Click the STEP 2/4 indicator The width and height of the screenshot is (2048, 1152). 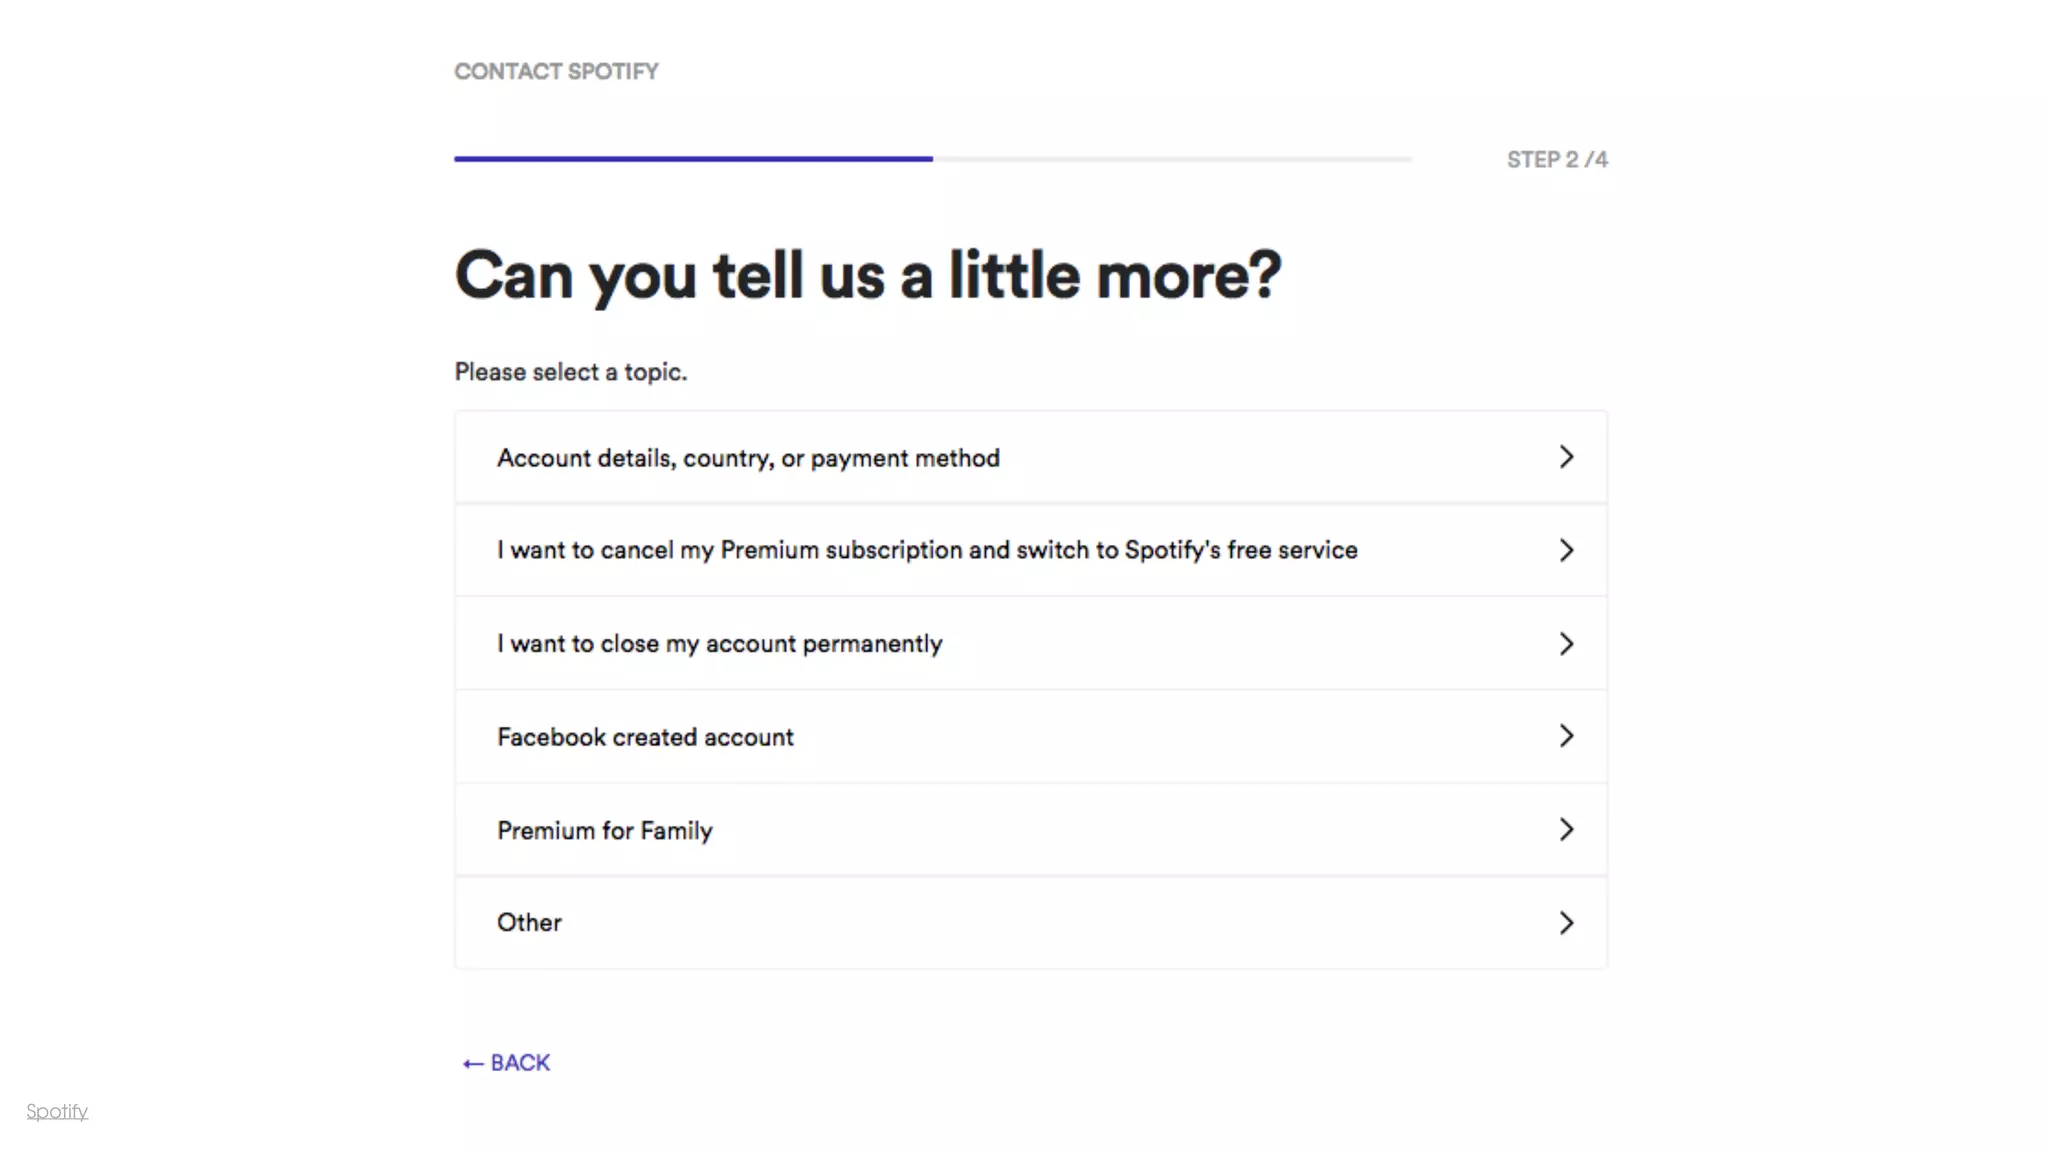pos(1557,160)
